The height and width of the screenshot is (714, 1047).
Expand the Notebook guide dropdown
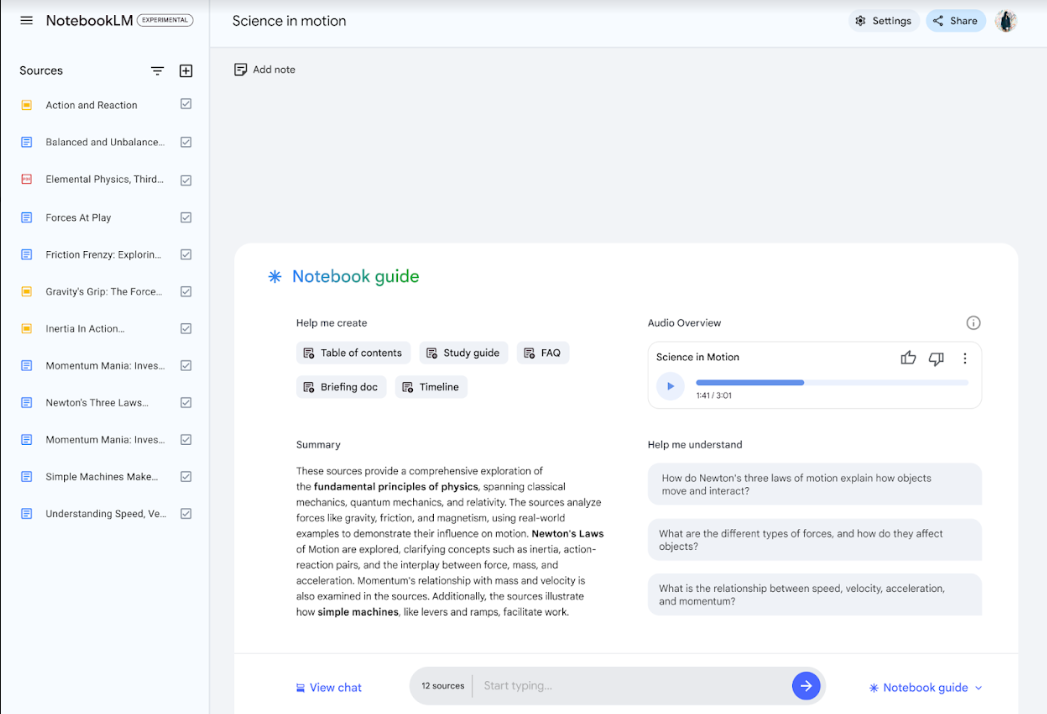pos(924,687)
